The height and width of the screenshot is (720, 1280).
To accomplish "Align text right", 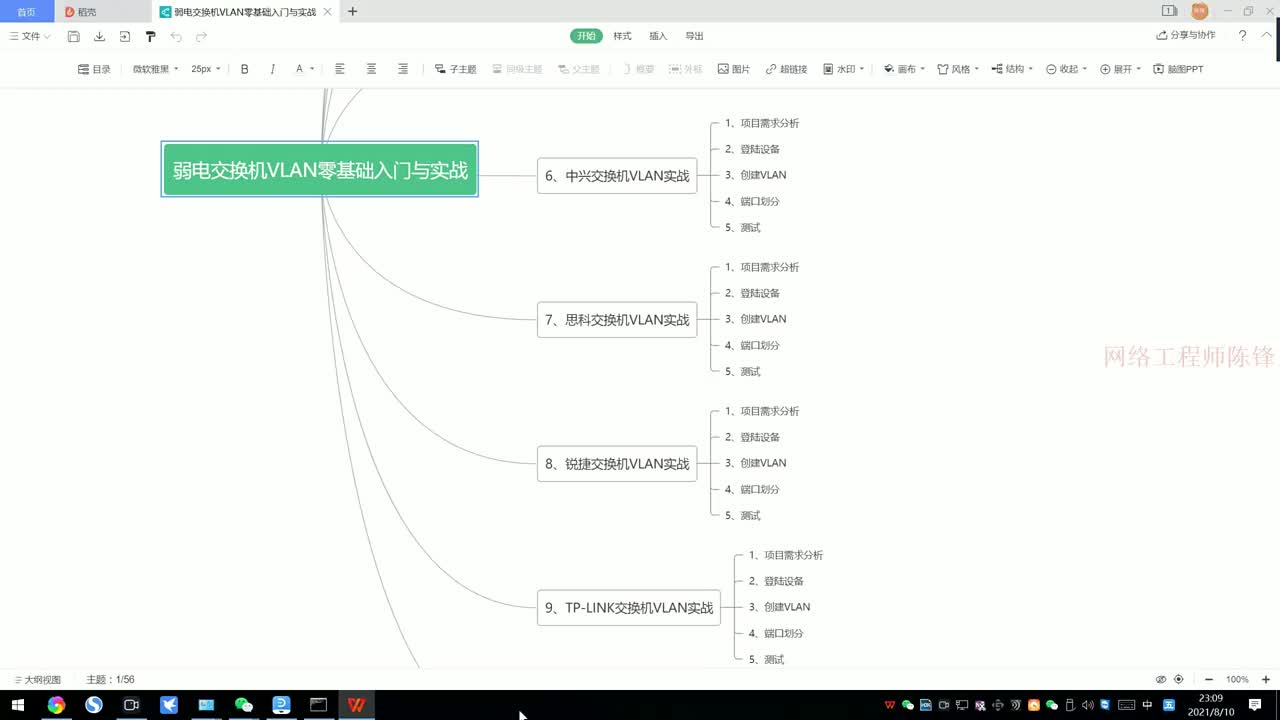I will pyautogui.click(x=403, y=69).
